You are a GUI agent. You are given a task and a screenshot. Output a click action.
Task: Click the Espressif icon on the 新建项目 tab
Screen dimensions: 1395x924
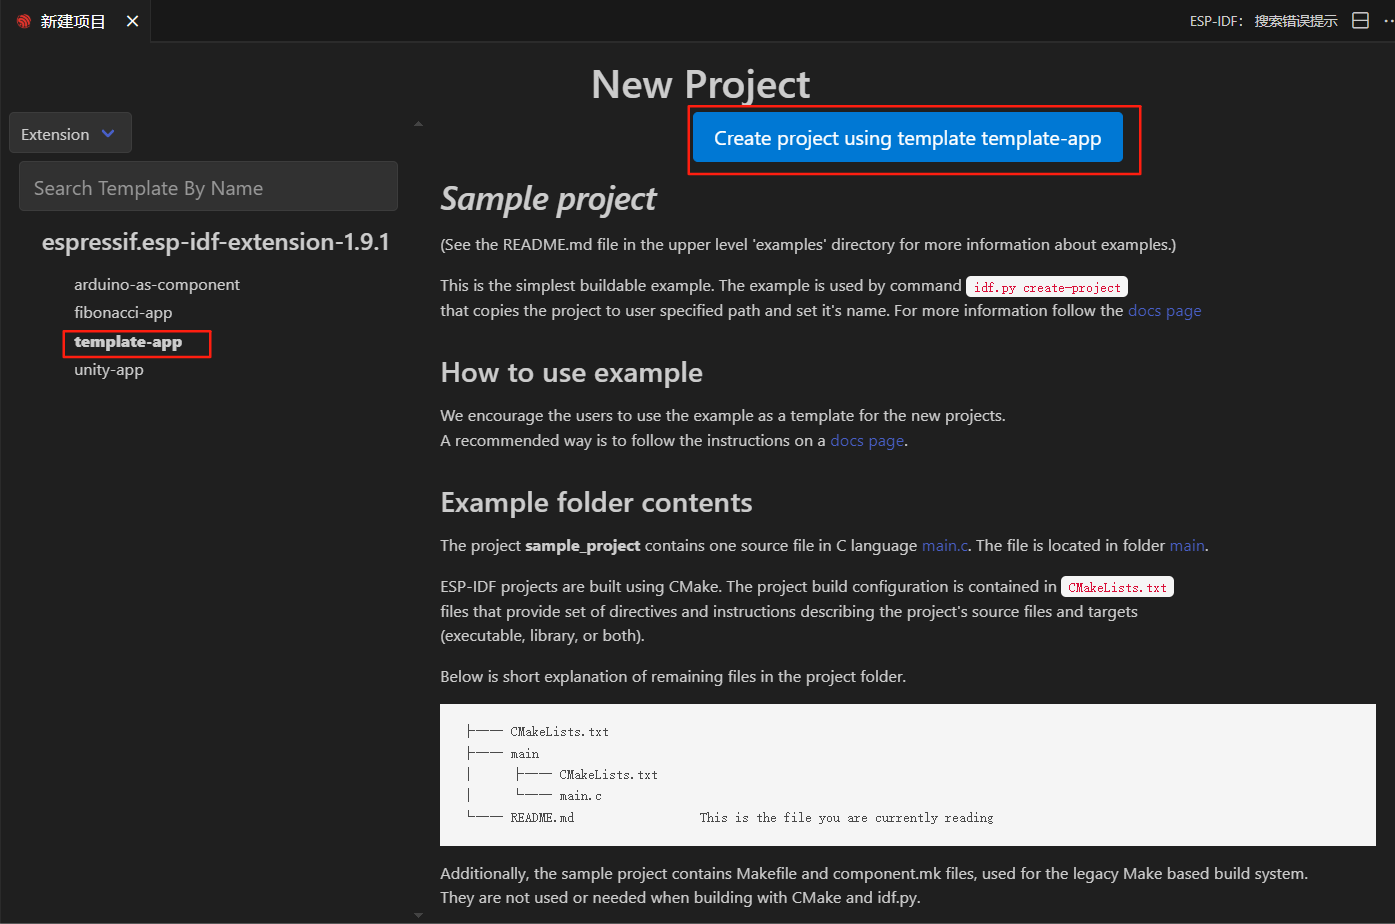click(x=24, y=21)
